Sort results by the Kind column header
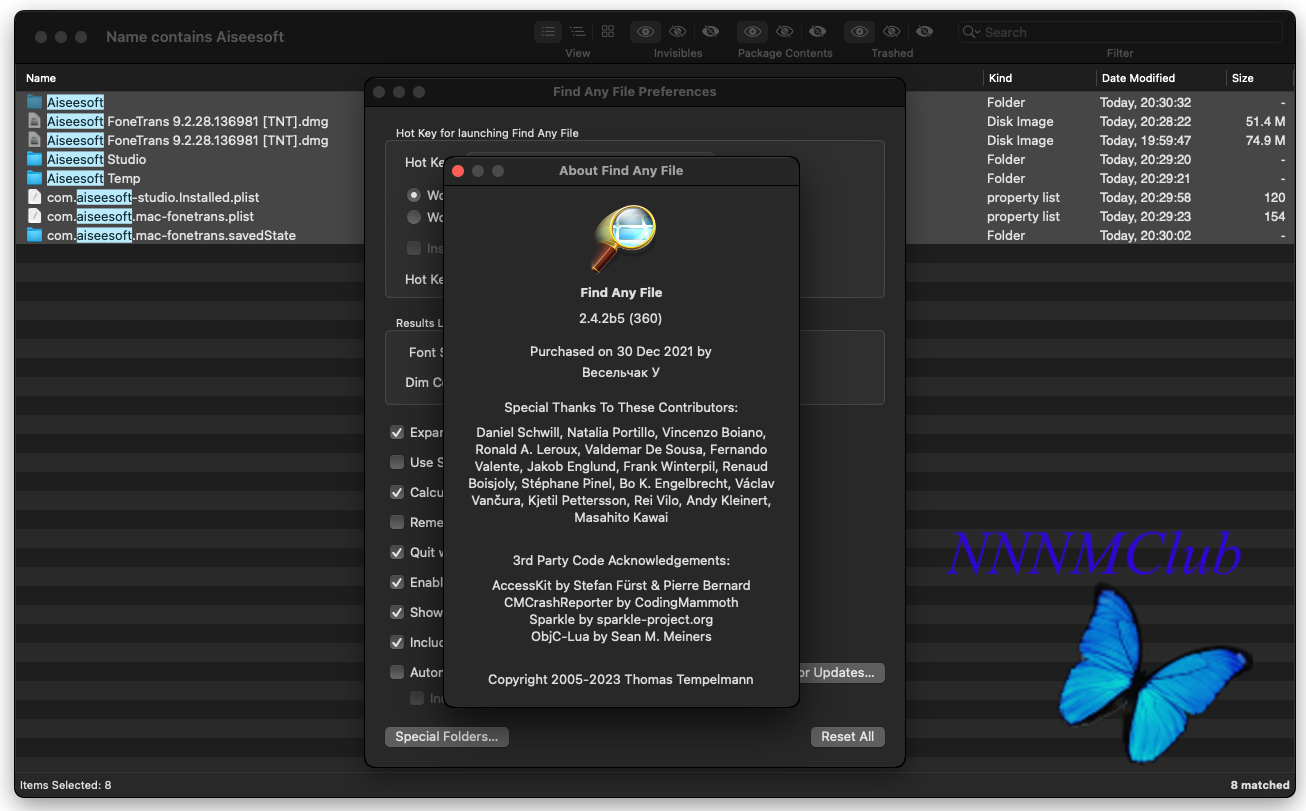 tap(1000, 78)
